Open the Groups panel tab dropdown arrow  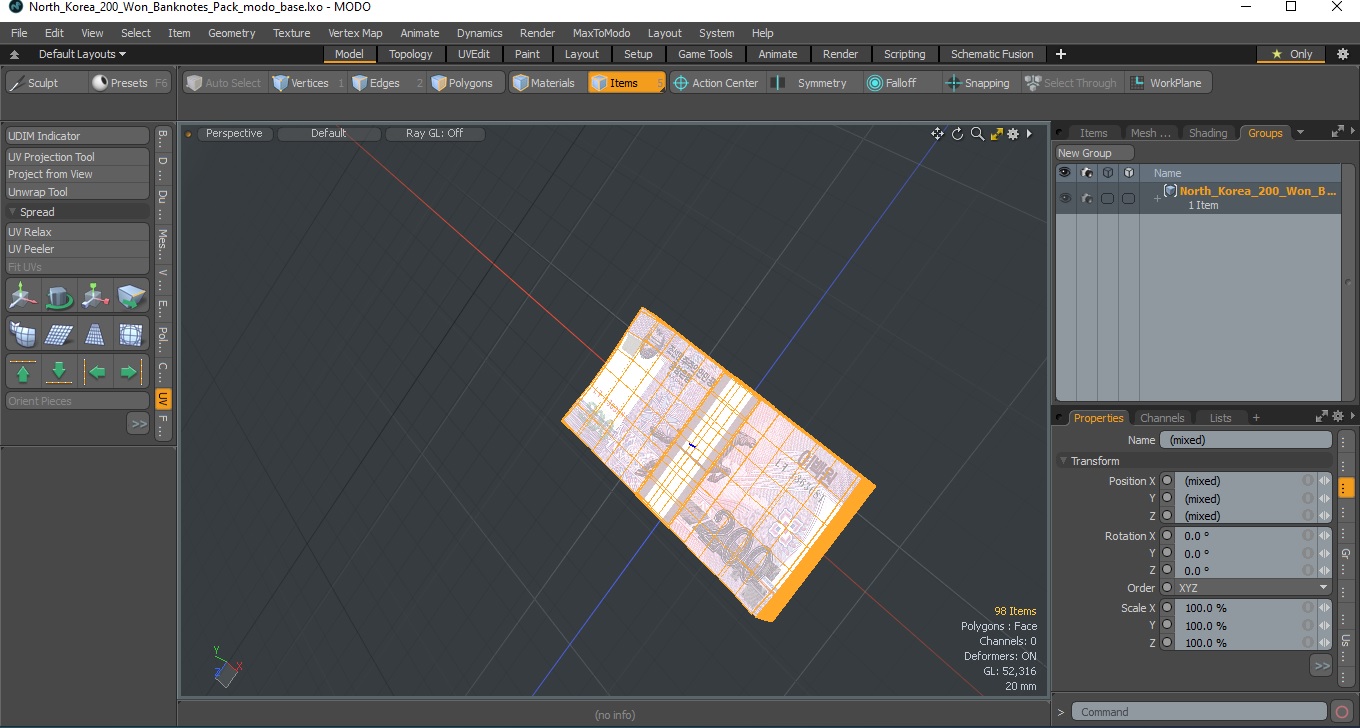click(x=1300, y=132)
